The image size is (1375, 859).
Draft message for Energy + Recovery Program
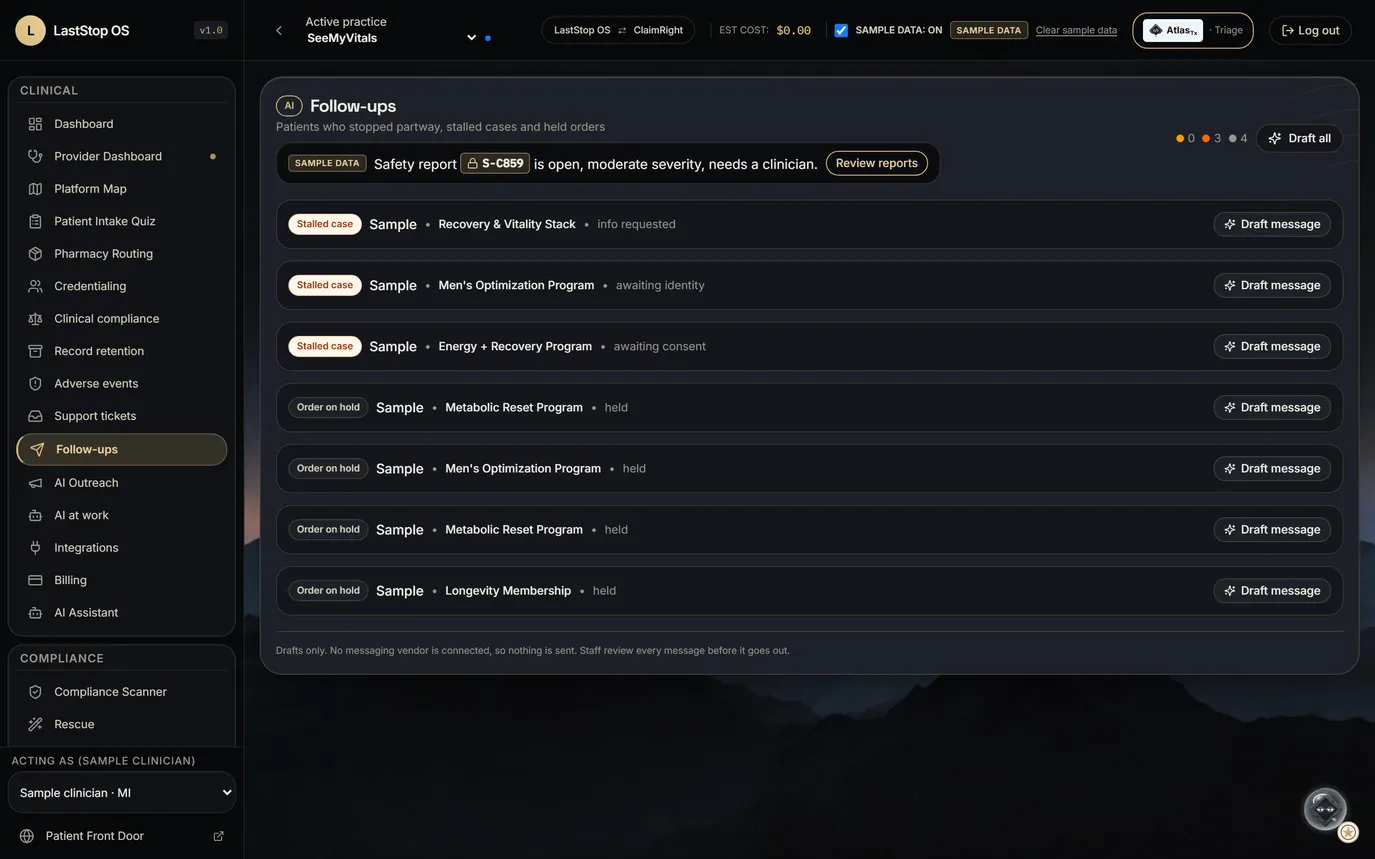click(1272, 346)
